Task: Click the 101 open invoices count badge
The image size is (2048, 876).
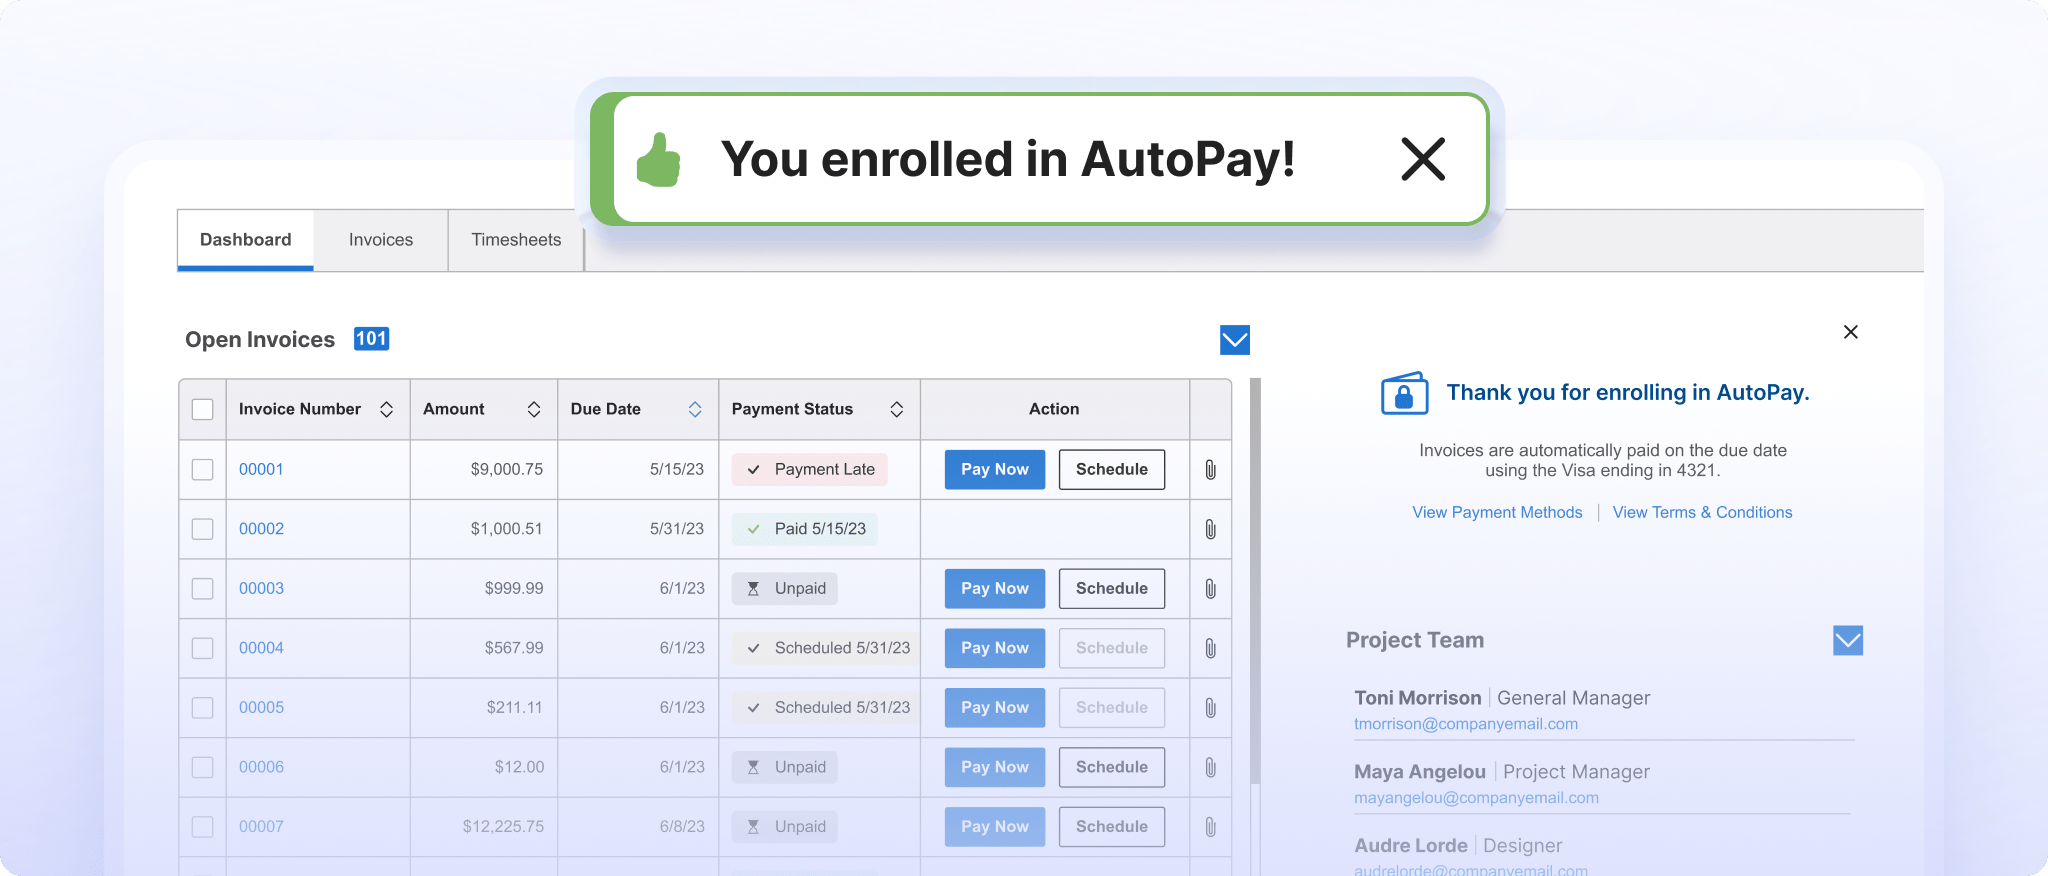Action: [371, 339]
